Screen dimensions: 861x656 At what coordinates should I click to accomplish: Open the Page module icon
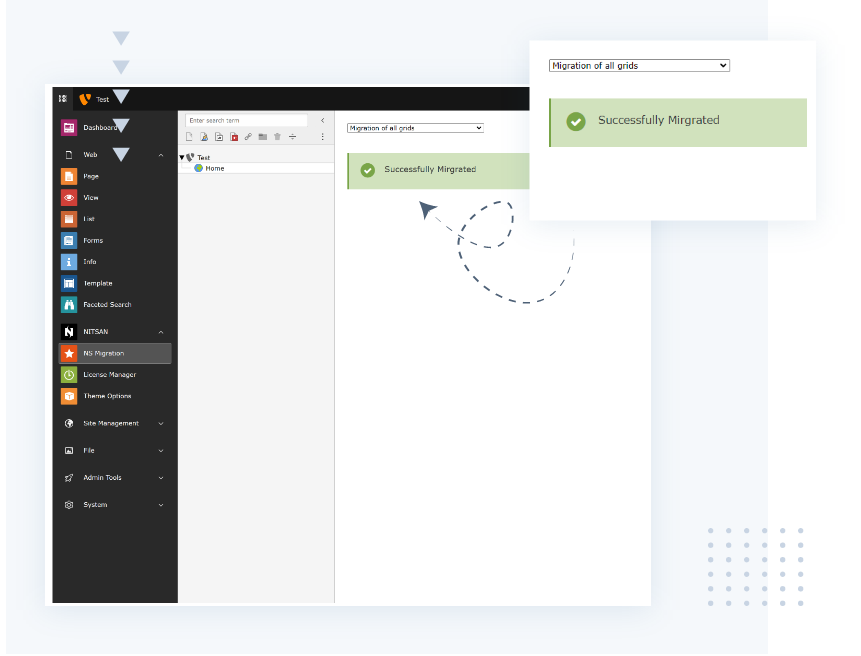69,176
